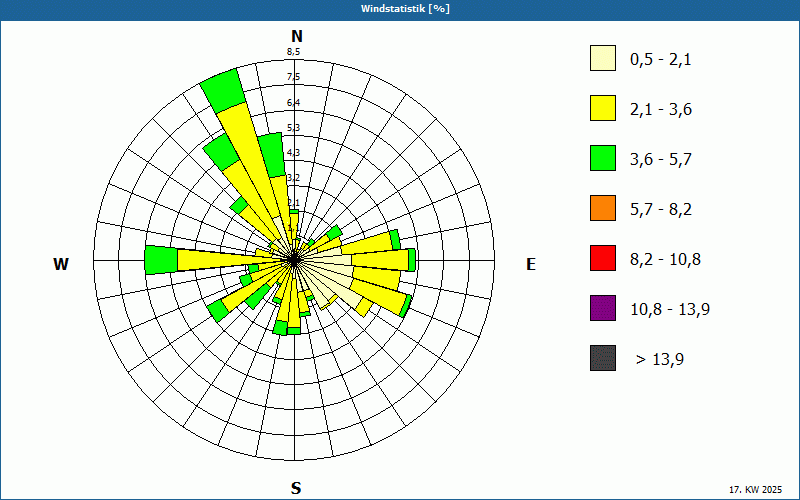Click the red 8,2 - 10,8 legend swatch
800x500 pixels.
(x=603, y=258)
